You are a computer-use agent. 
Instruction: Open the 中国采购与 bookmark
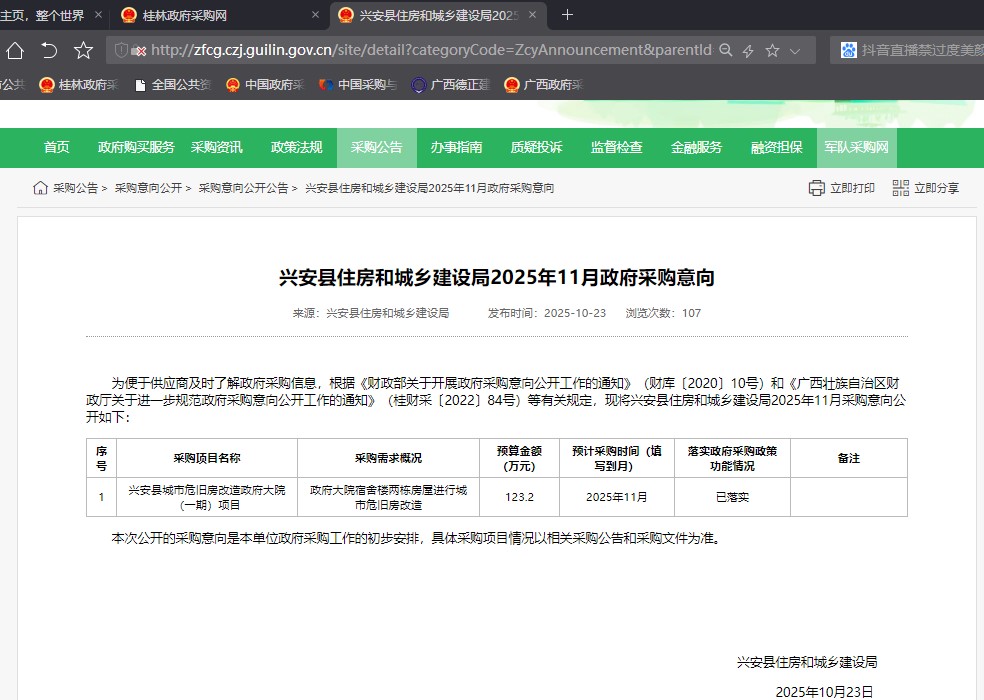[358, 85]
